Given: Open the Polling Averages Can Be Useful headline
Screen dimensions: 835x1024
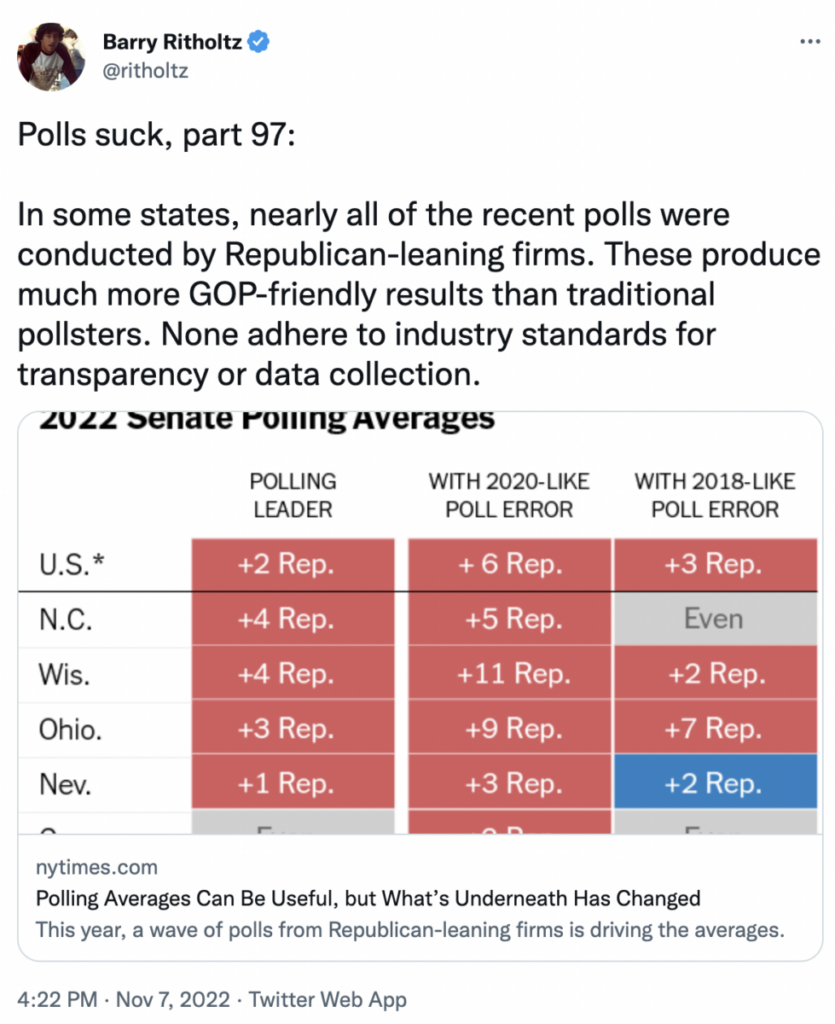Looking at the screenshot, I should [368, 897].
